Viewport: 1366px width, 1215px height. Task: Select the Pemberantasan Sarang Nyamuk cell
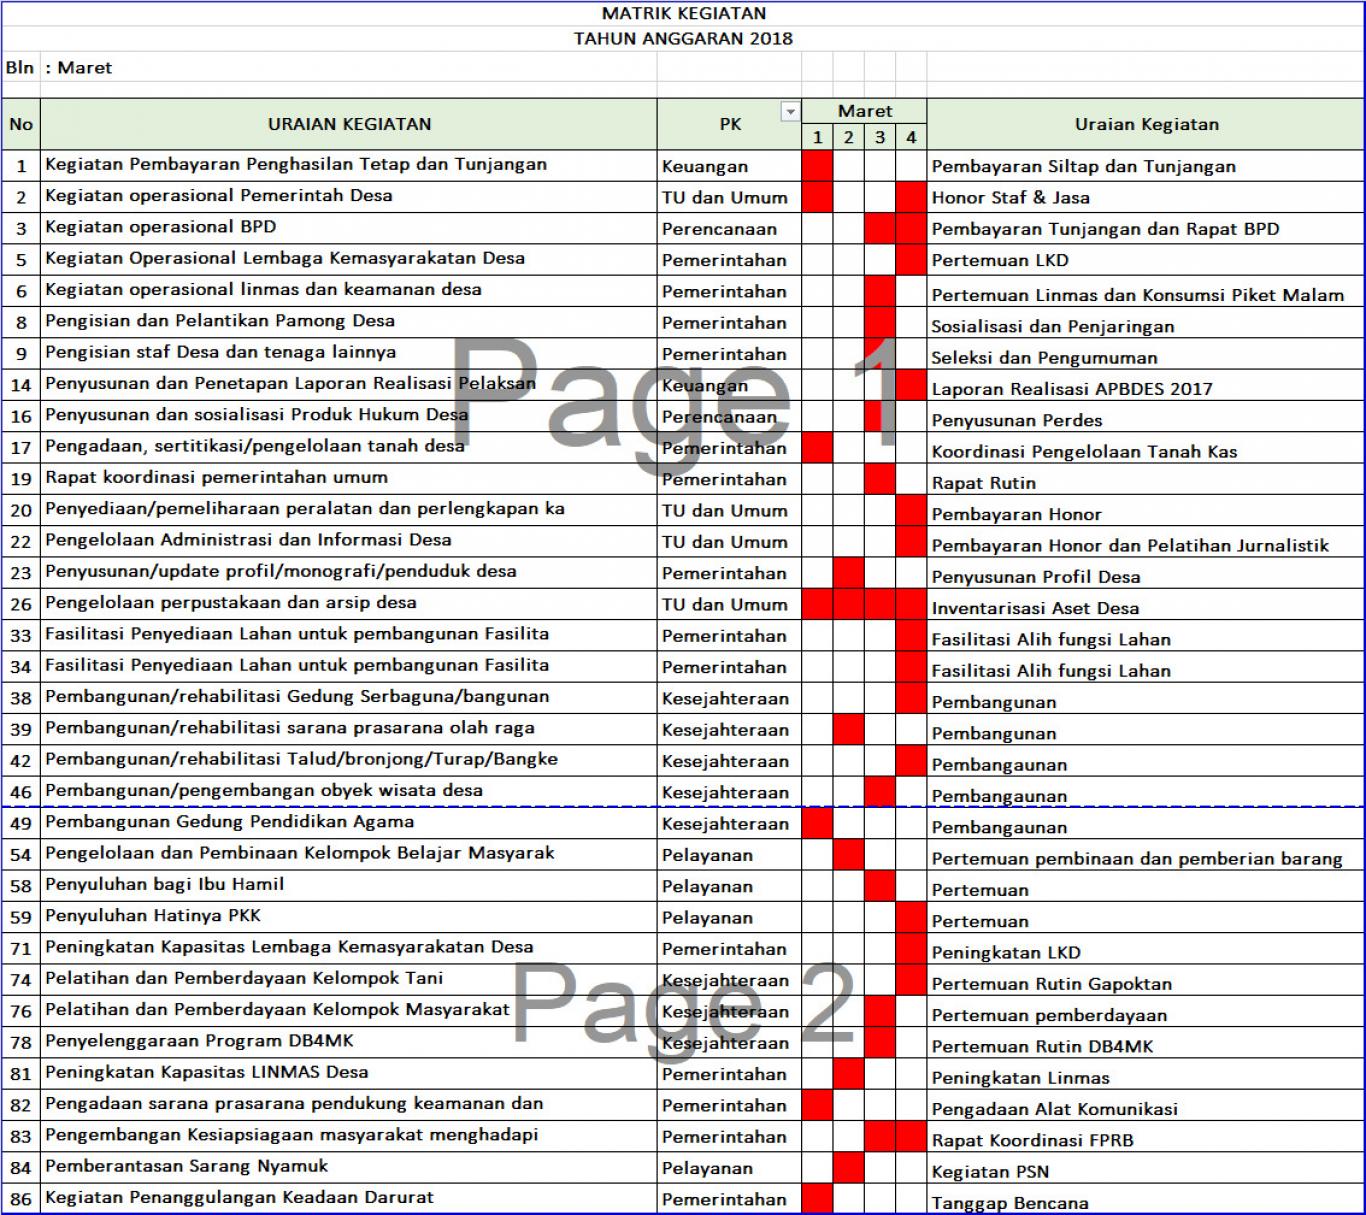[186, 1167]
